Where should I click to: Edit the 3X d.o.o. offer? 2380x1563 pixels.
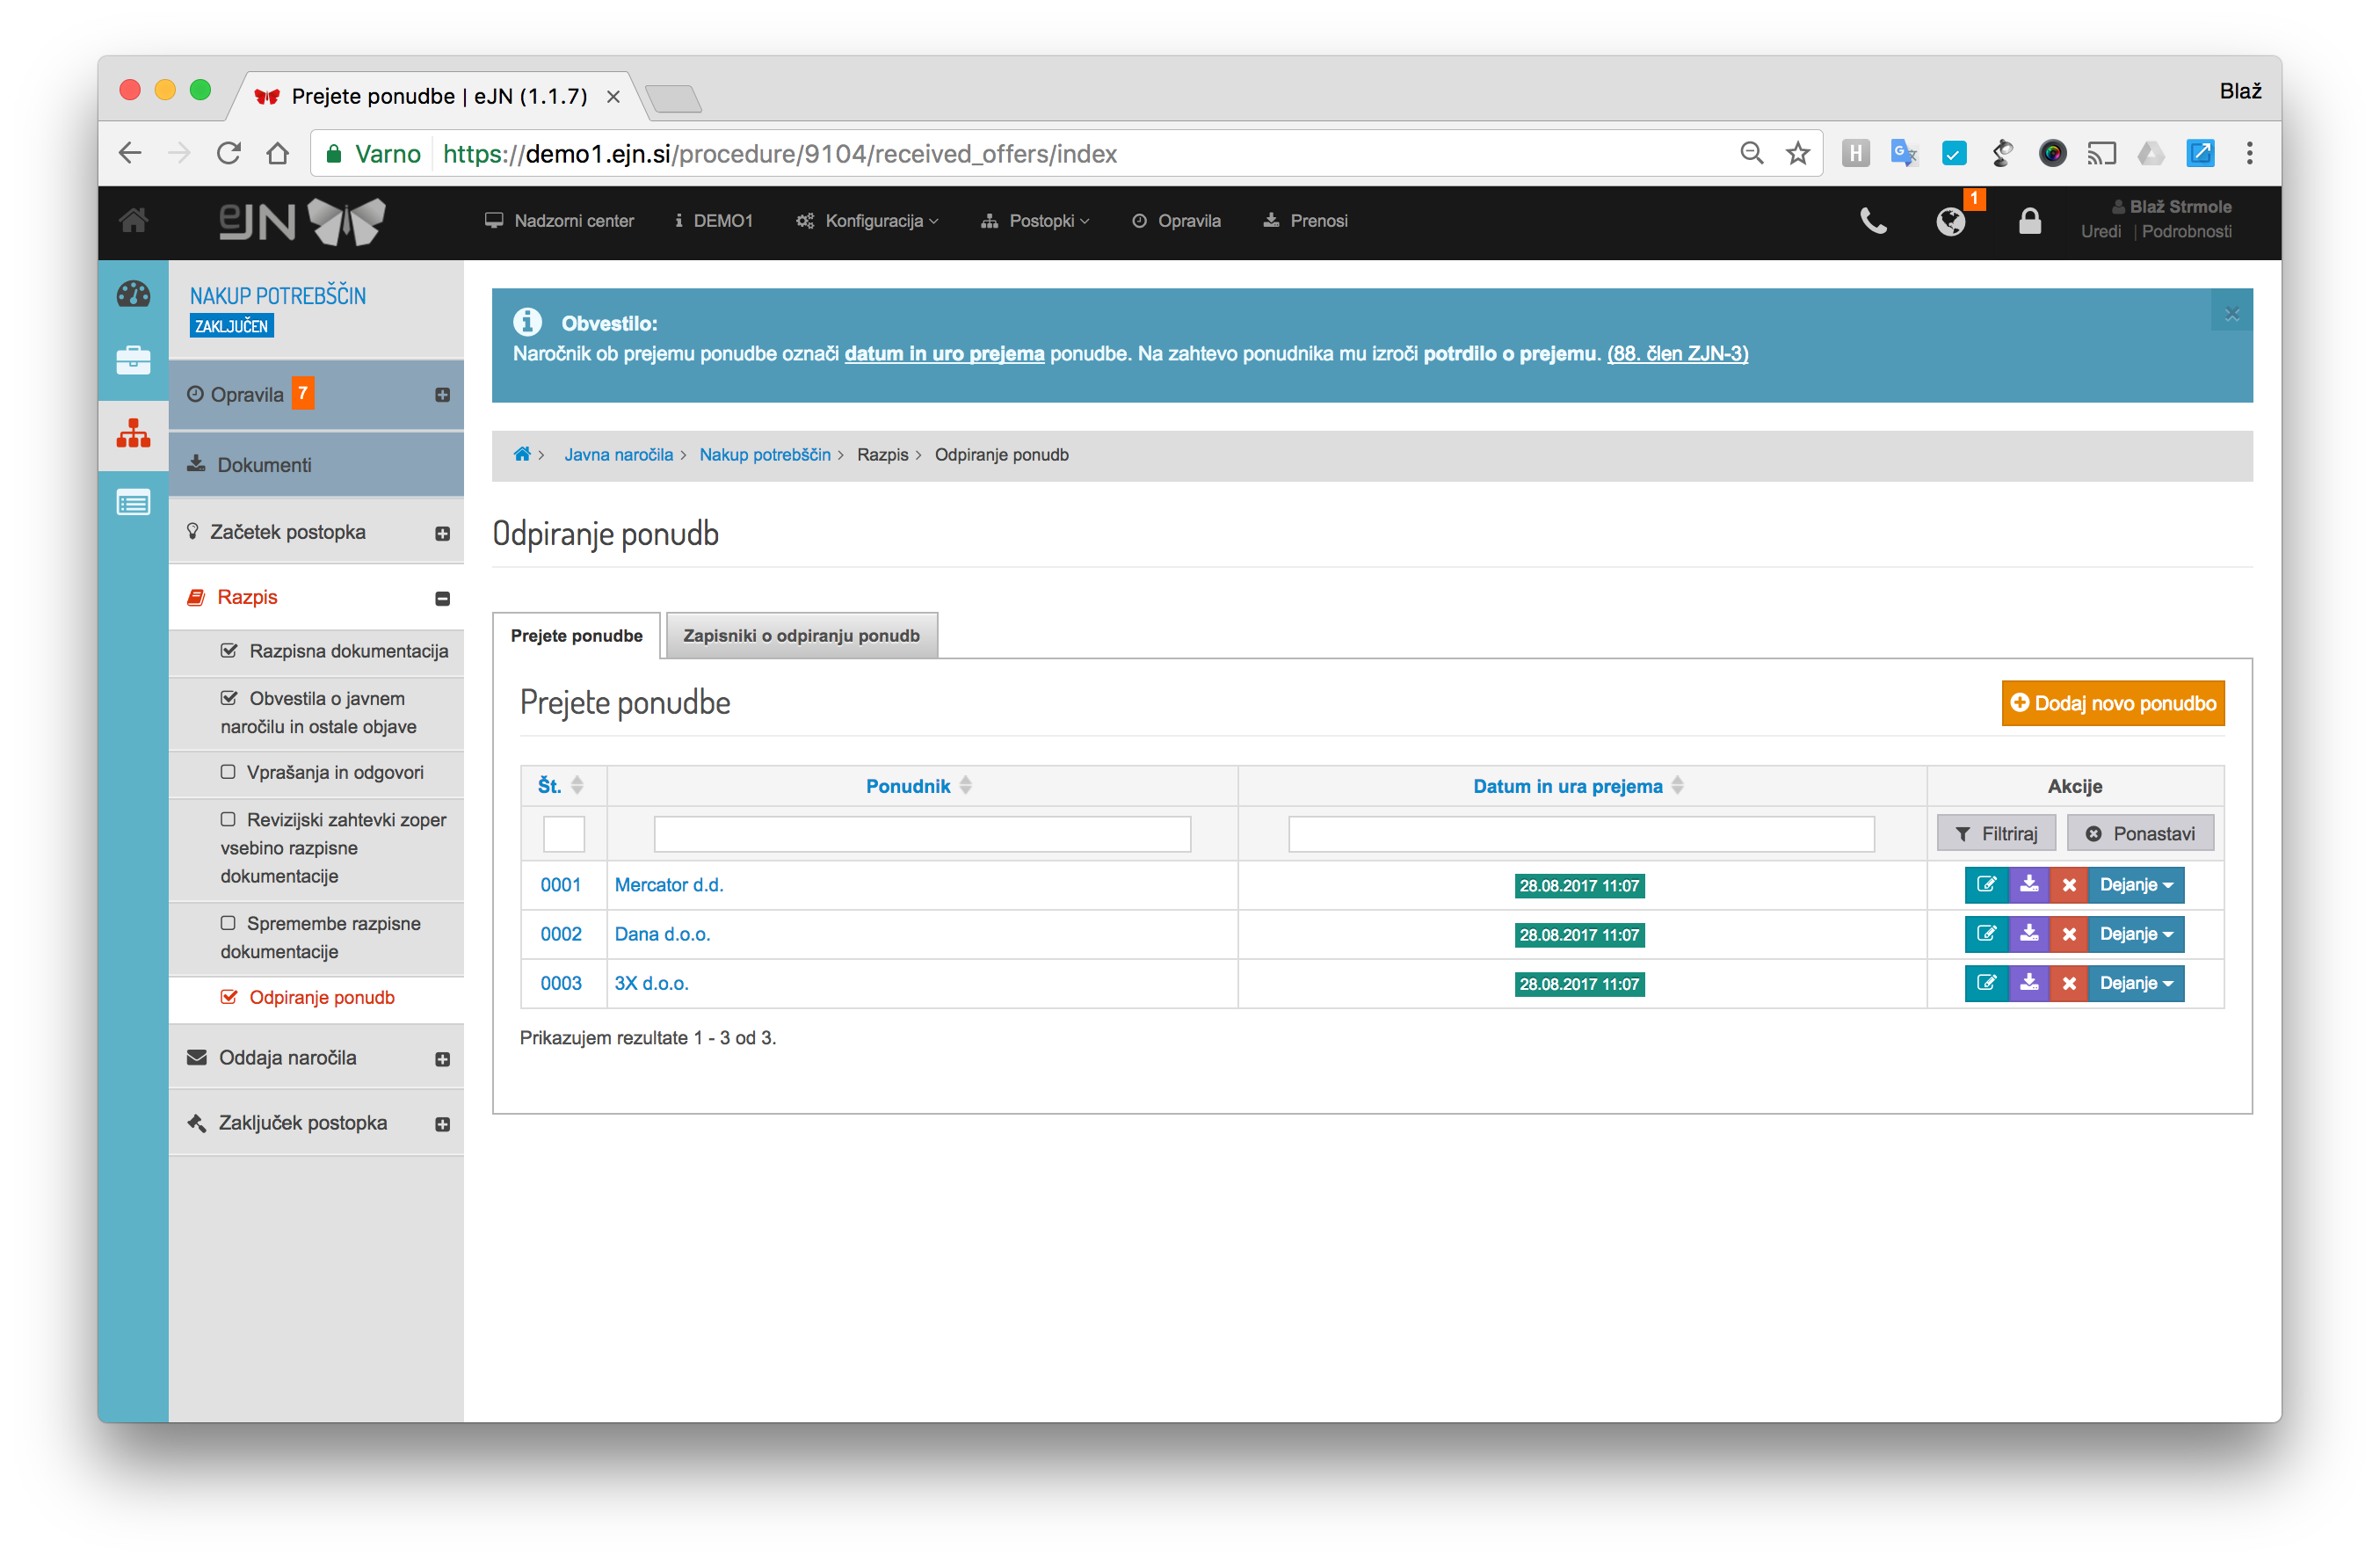coord(1986,983)
